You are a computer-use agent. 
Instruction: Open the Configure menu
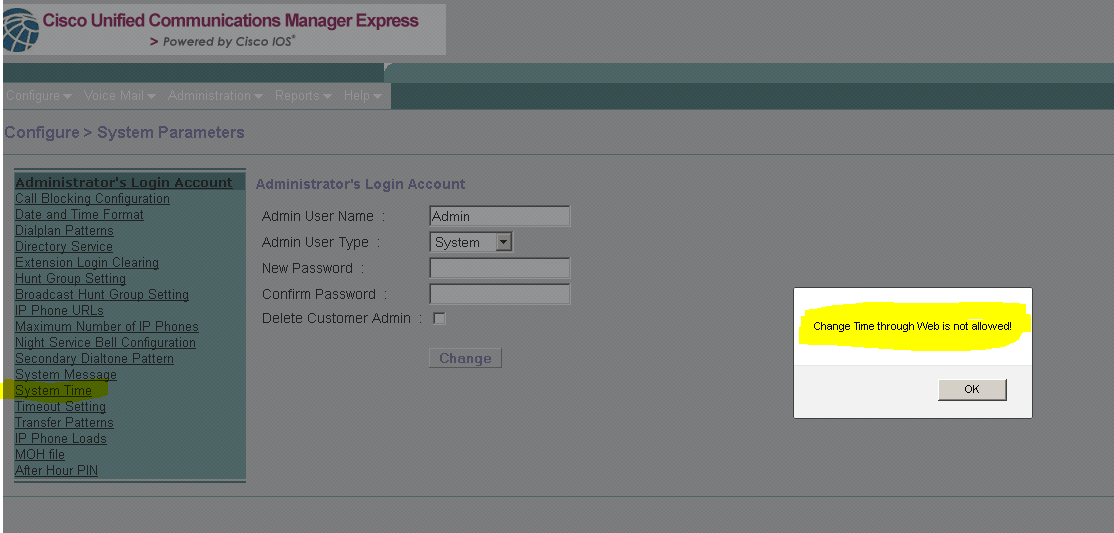coord(38,95)
